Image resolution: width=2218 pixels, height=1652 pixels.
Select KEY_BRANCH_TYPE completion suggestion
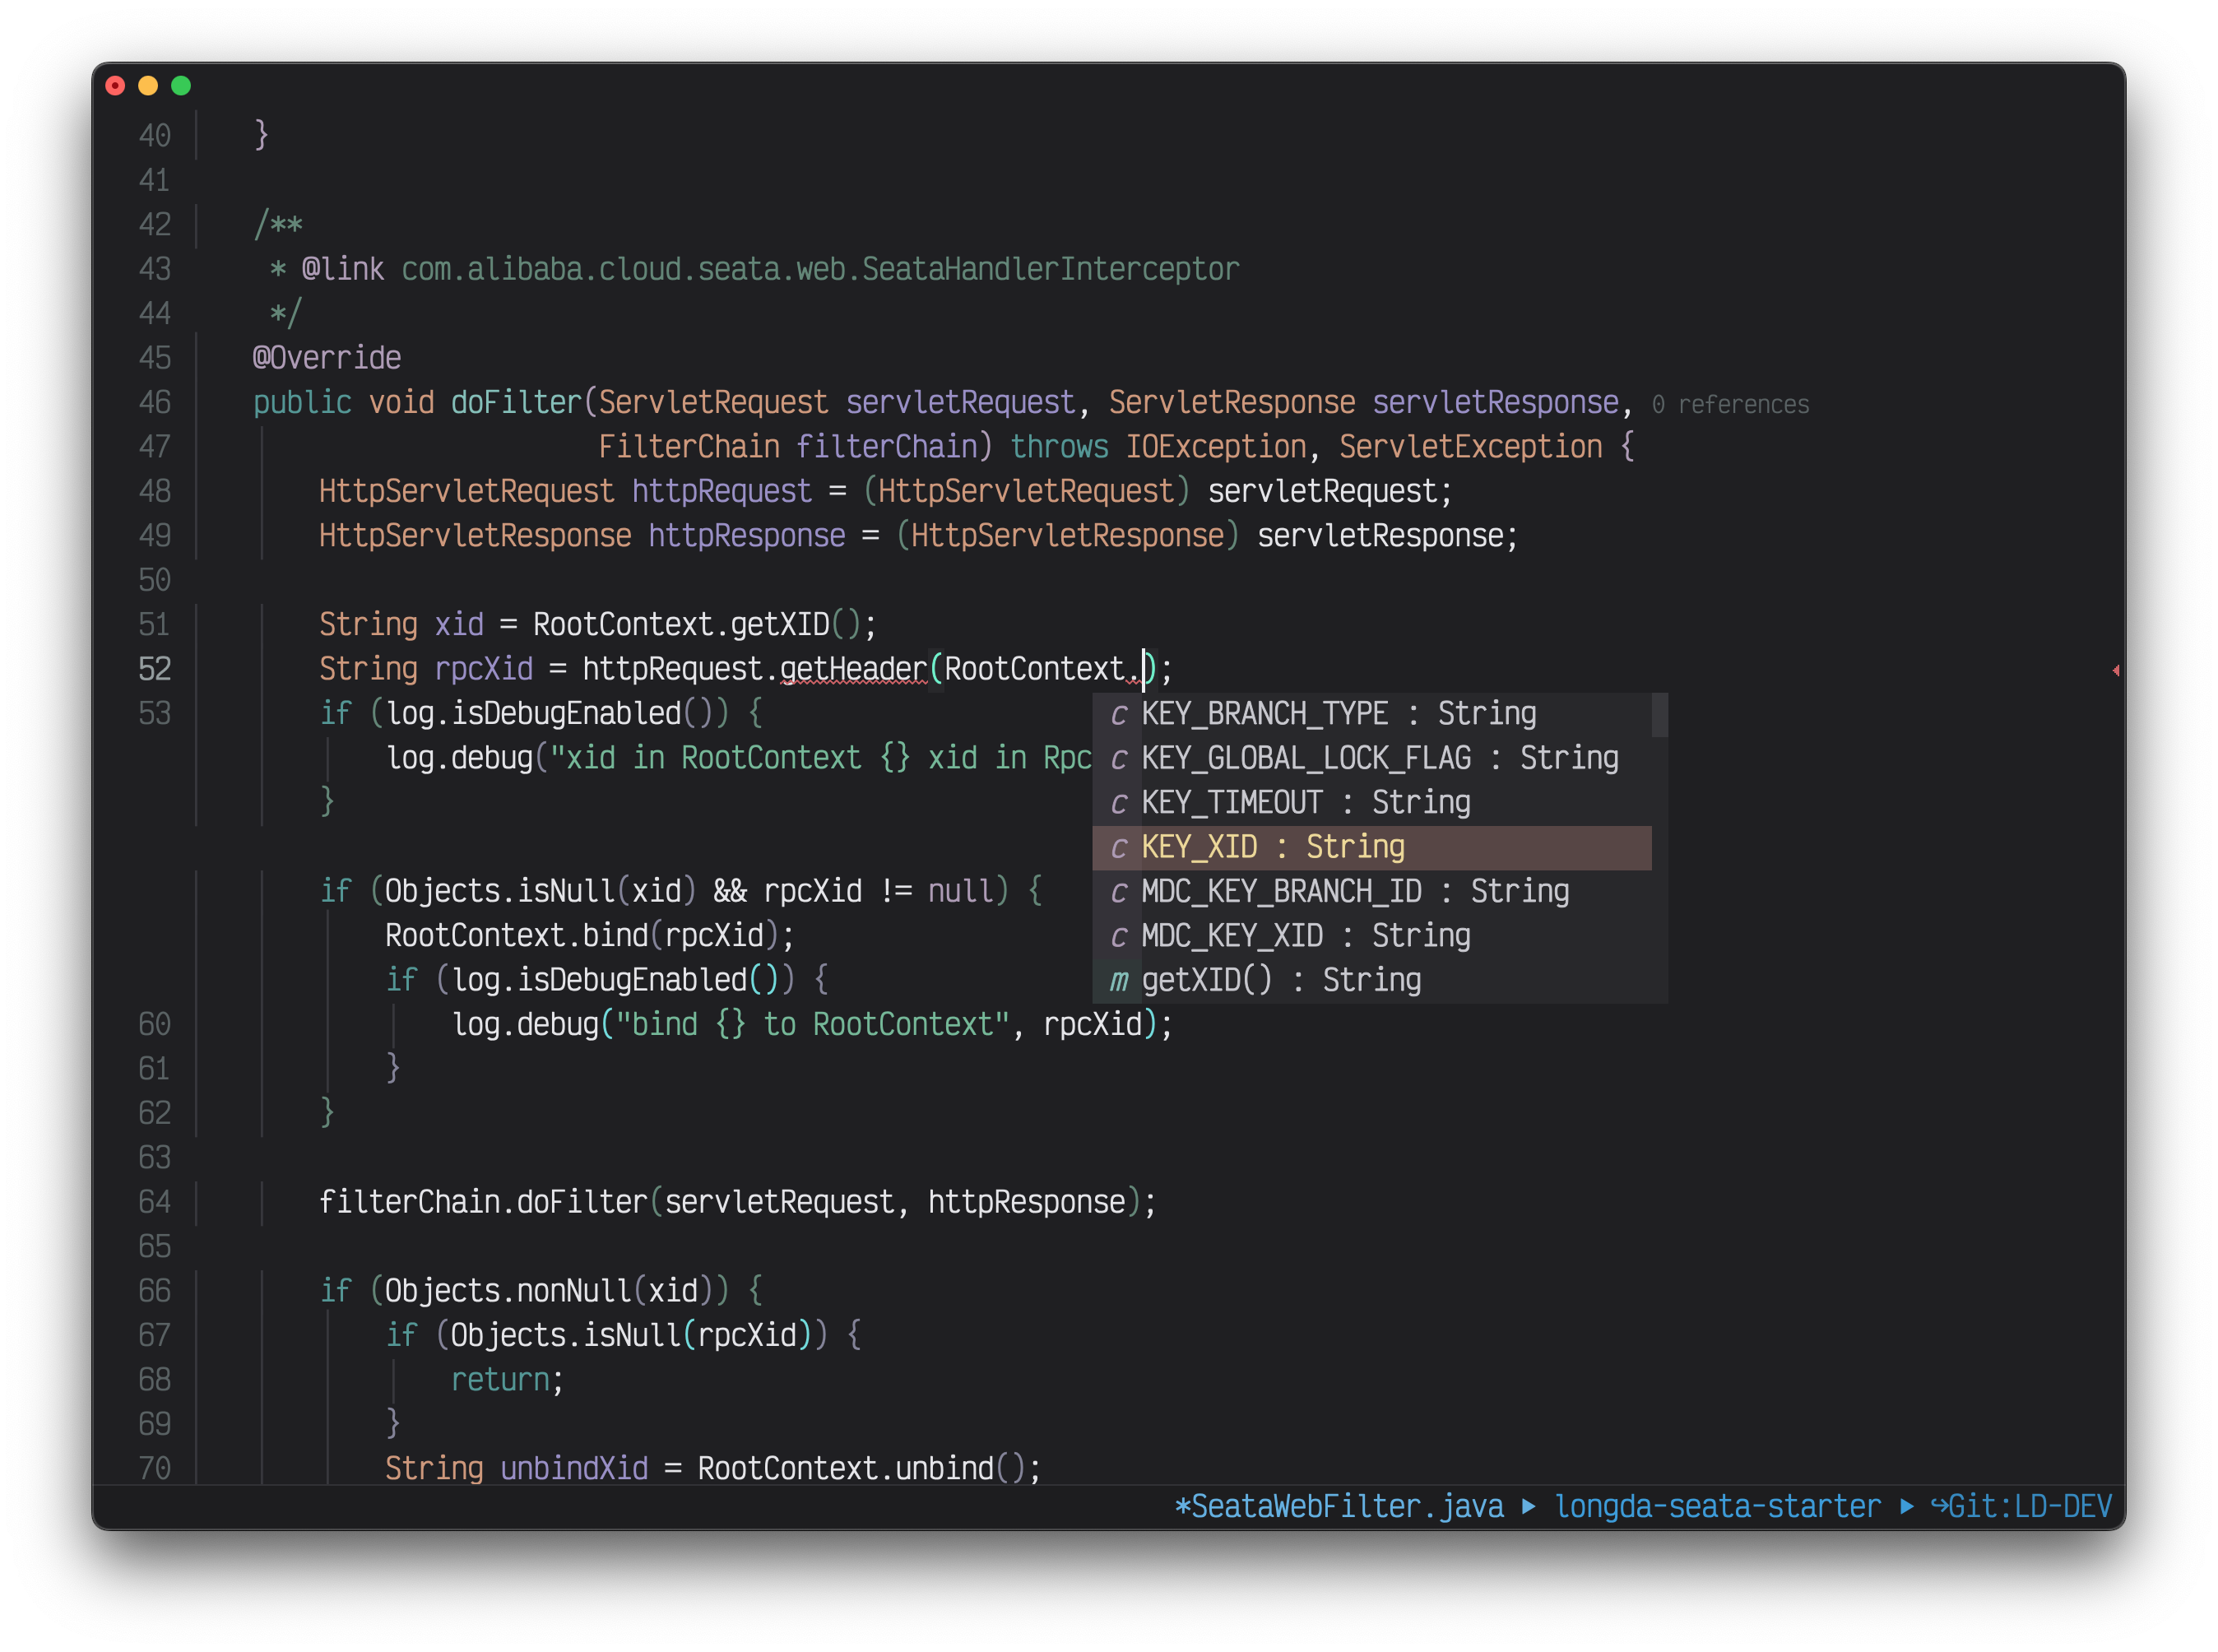click(x=1372, y=714)
